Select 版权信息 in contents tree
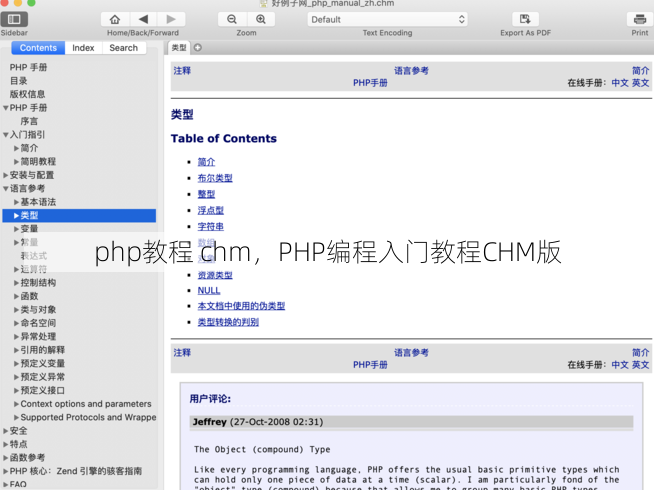The height and width of the screenshot is (490, 654). tap(28, 94)
